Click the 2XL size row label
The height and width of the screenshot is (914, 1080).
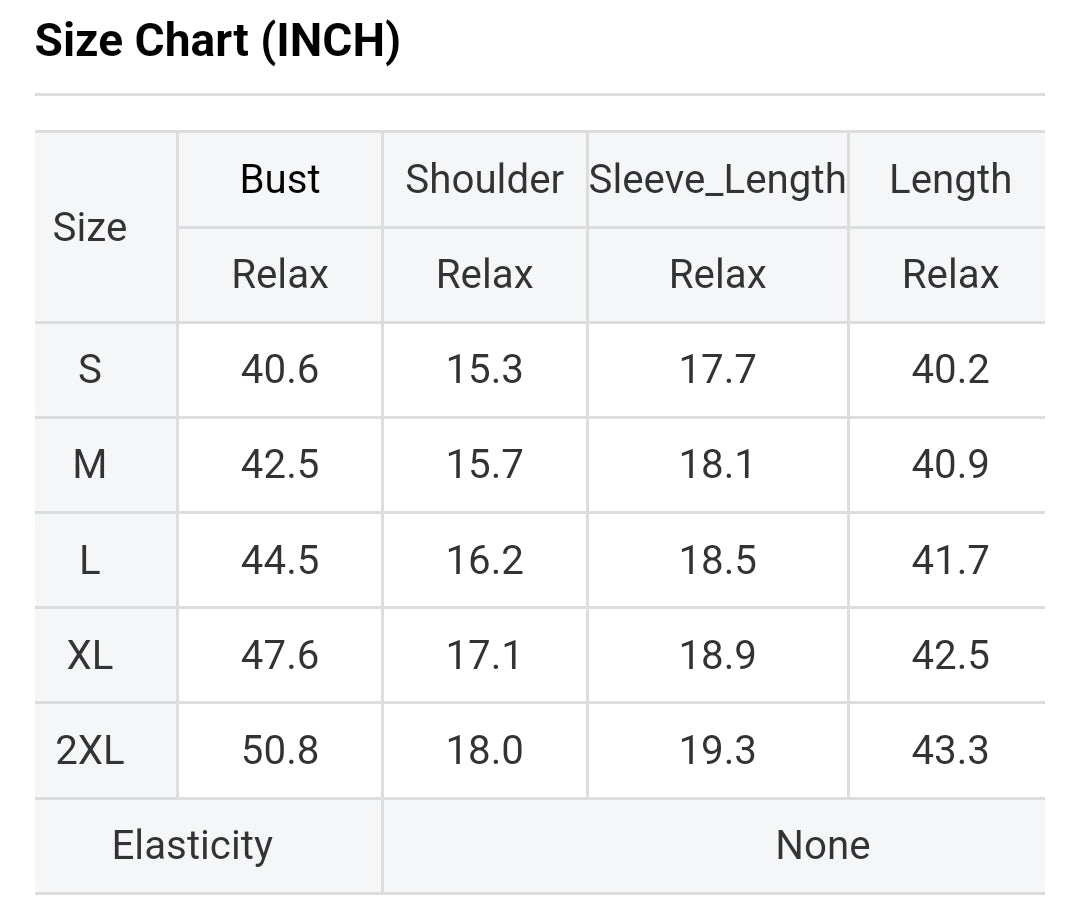(x=90, y=750)
